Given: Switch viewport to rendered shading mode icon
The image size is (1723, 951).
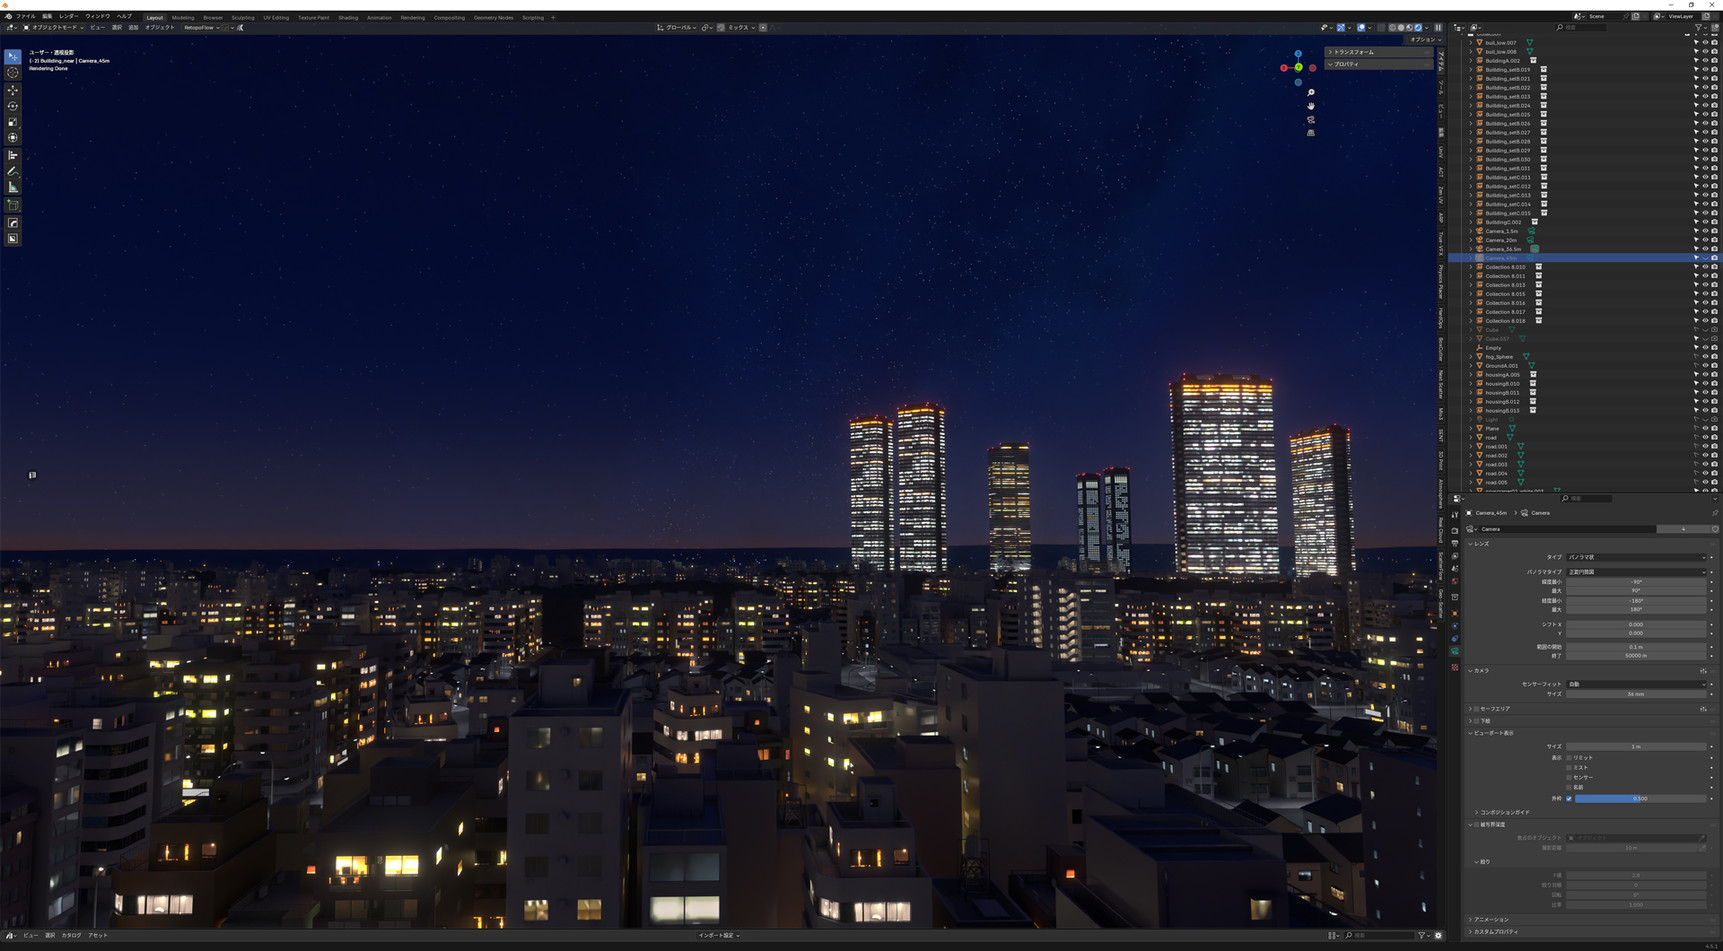Looking at the screenshot, I should coord(1418,28).
